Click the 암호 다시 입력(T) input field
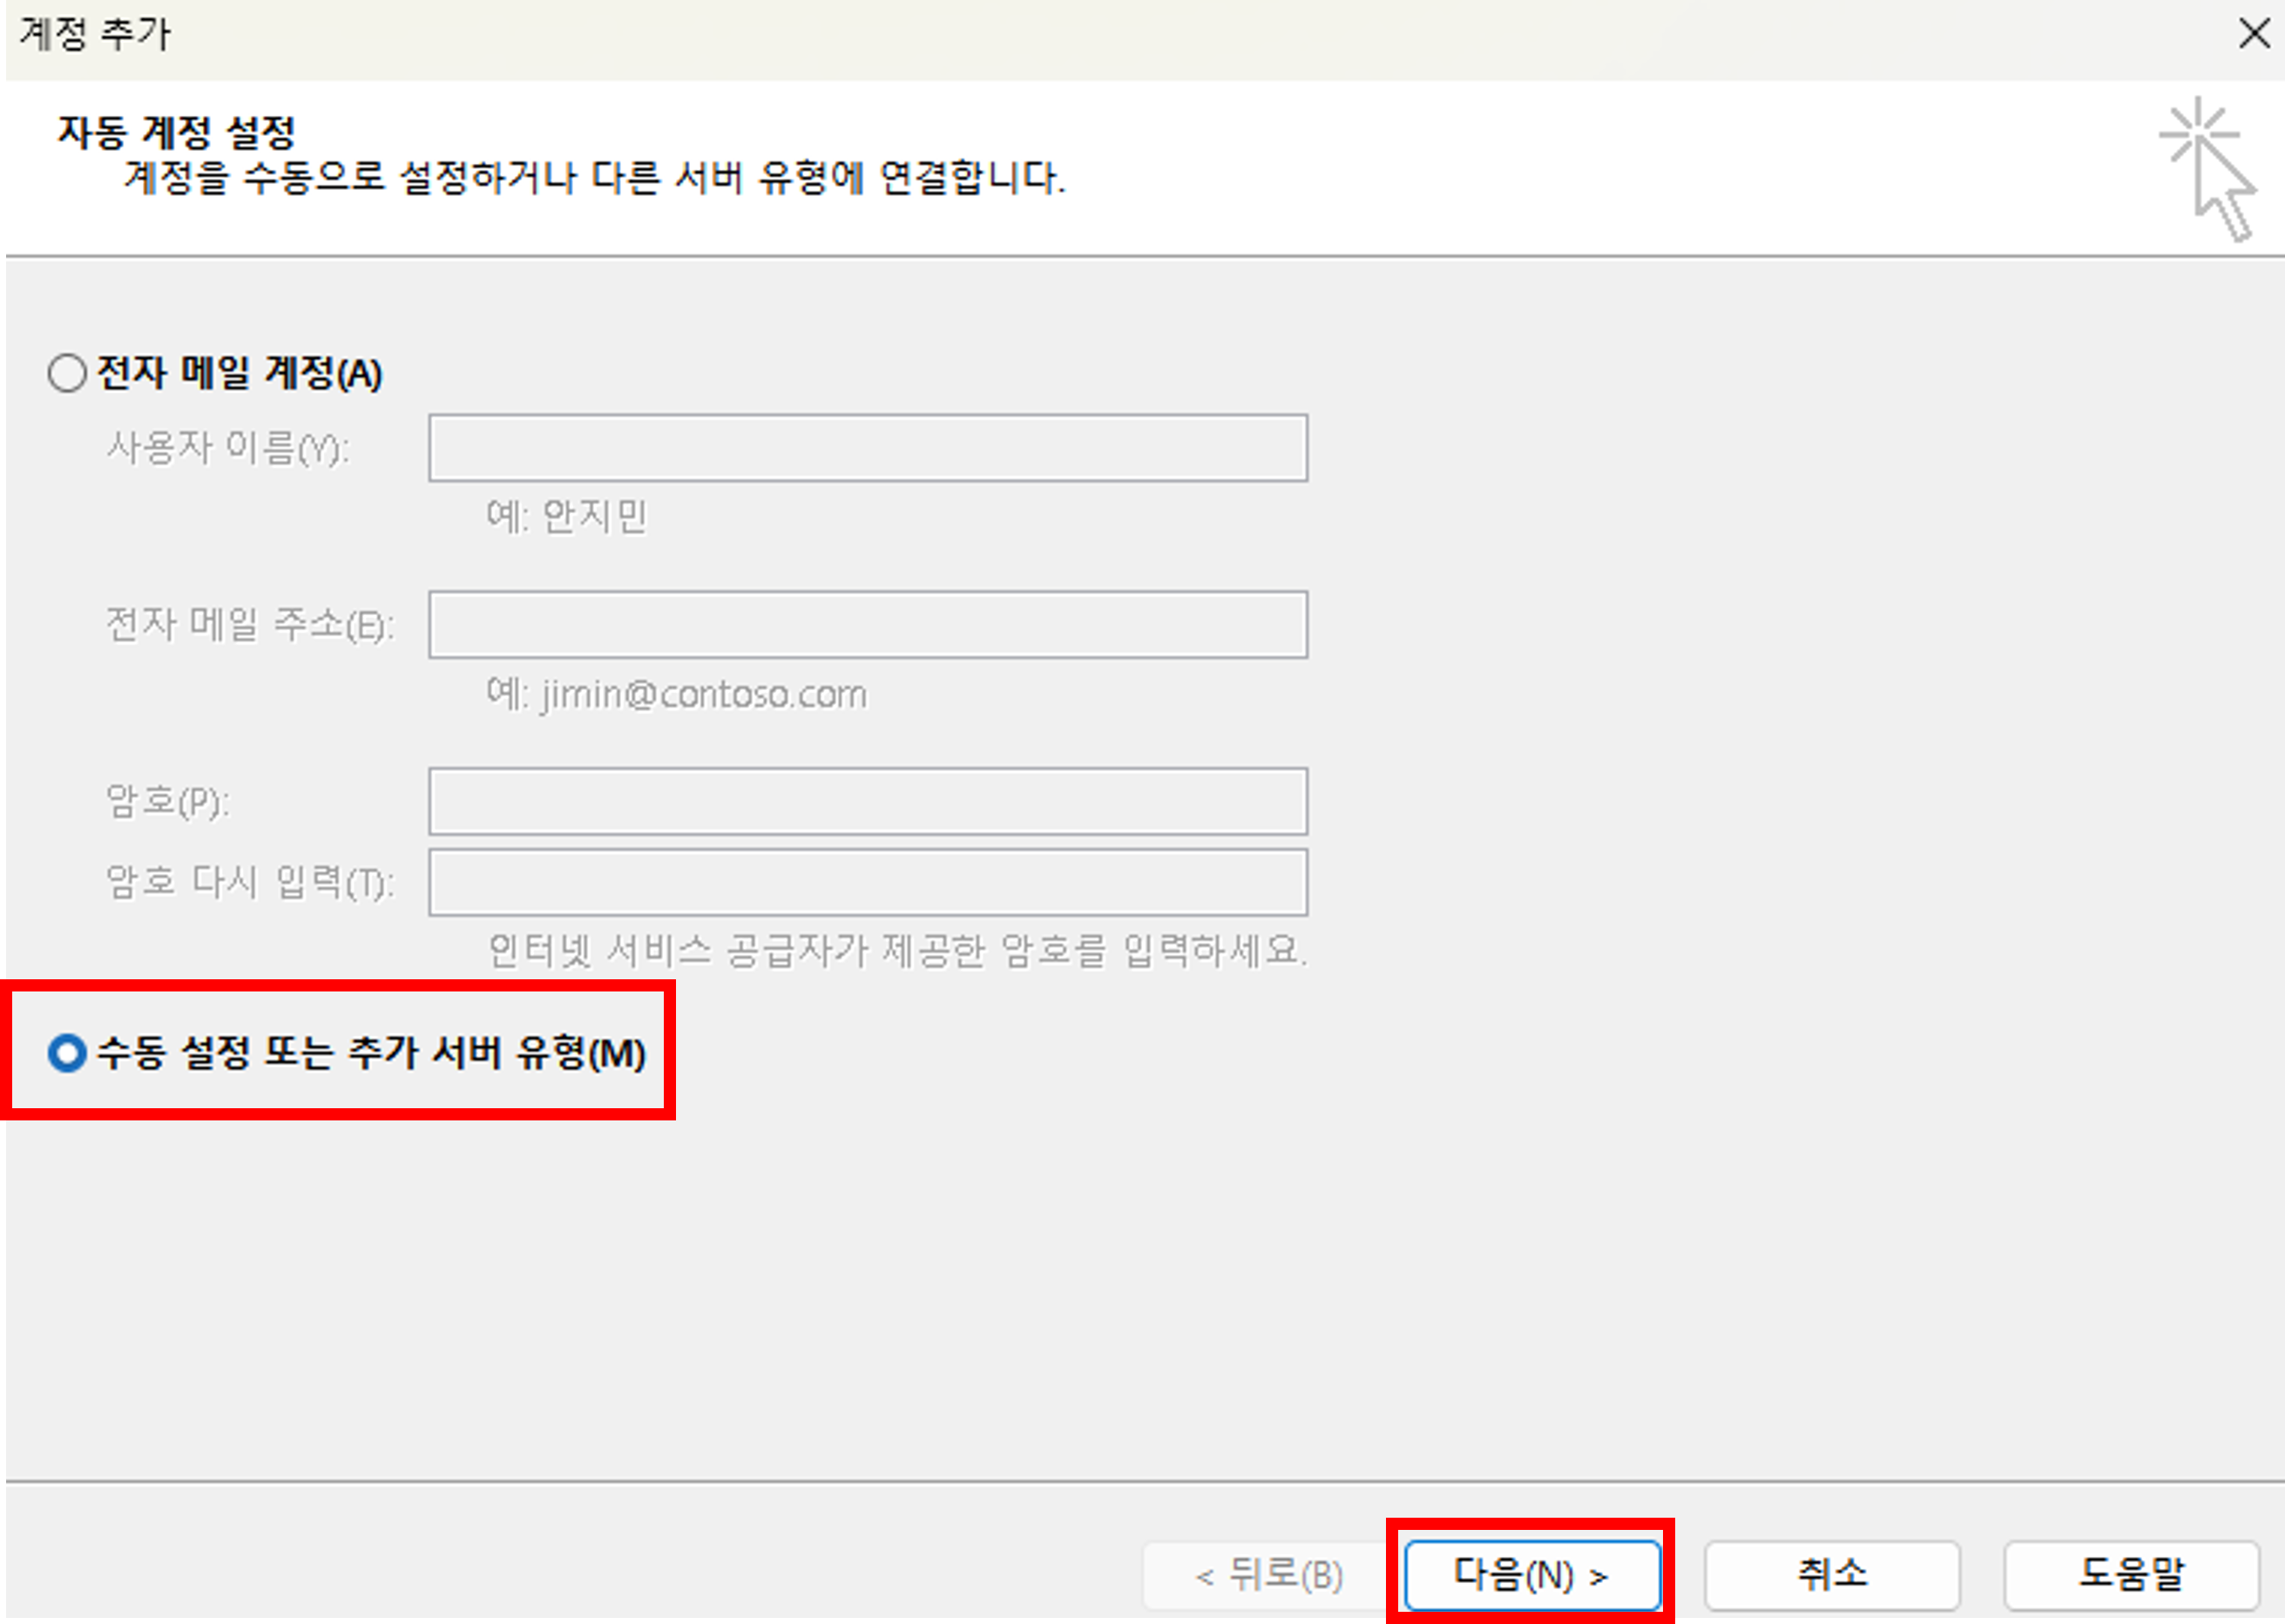This screenshot has width=2285, height=1624. click(868, 882)
